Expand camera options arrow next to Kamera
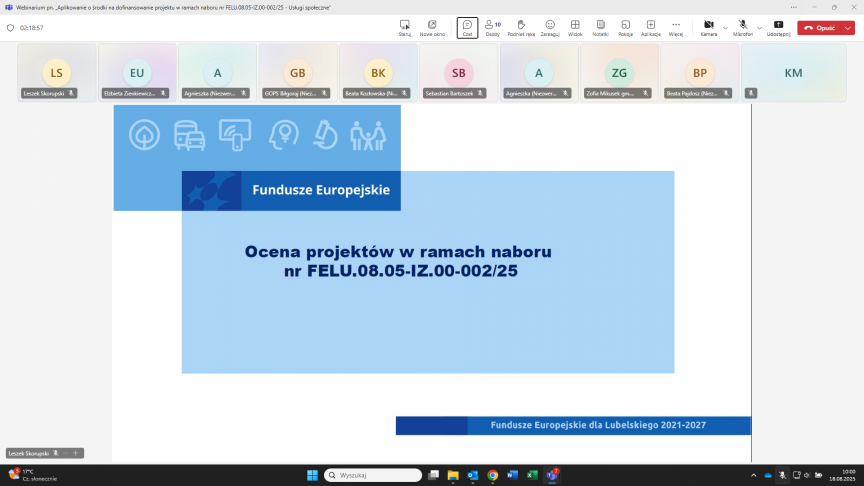Image resolution: width=864 pixels, height=486 pixels. [725, 28]
